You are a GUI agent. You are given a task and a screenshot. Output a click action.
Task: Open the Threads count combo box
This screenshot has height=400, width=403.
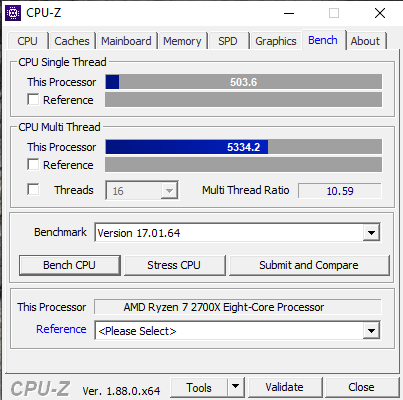pos(142,190)
